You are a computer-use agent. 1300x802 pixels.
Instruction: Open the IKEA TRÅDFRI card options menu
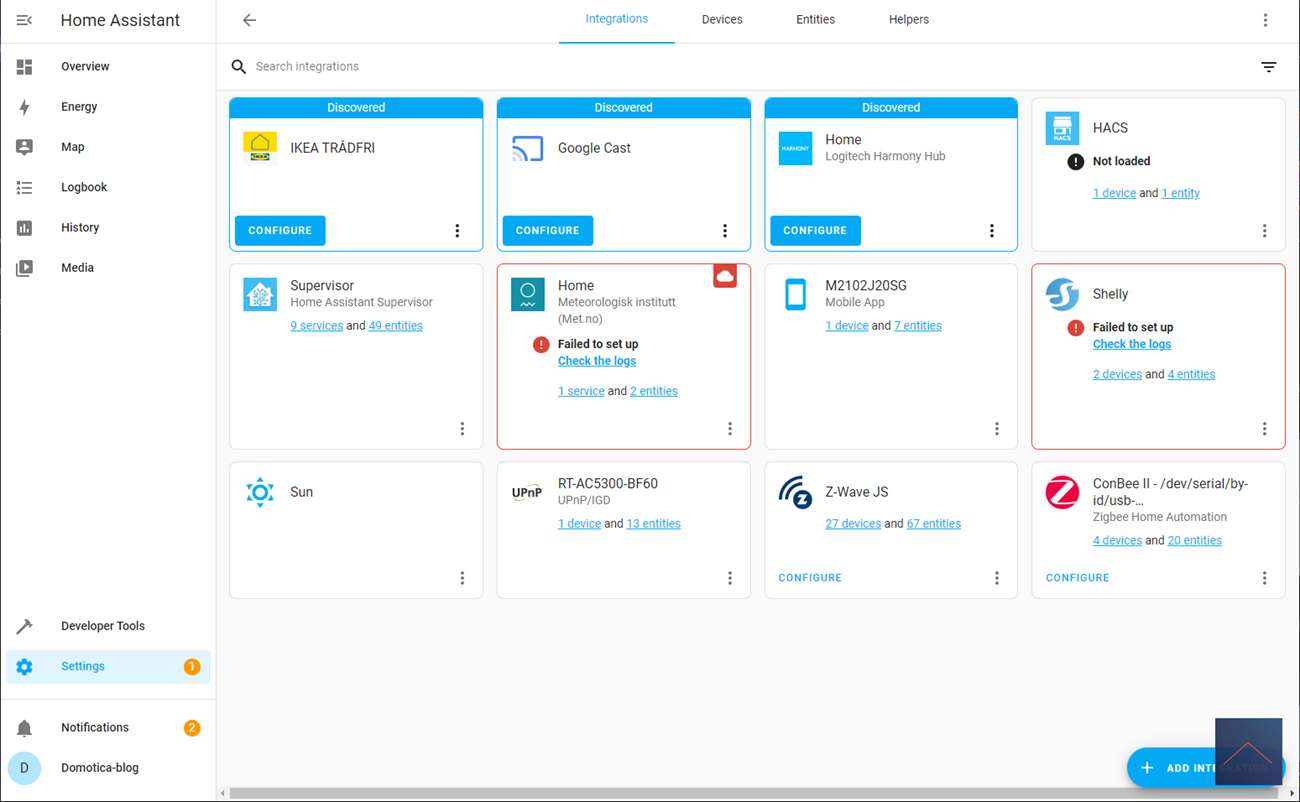[457, 231]
